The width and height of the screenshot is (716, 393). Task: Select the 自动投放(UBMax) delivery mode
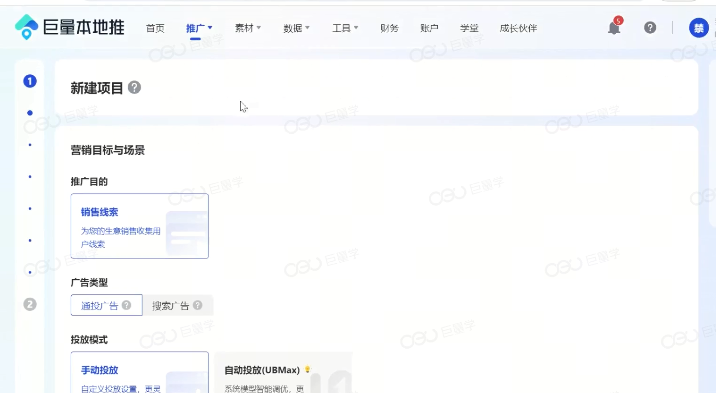[283, 372]
